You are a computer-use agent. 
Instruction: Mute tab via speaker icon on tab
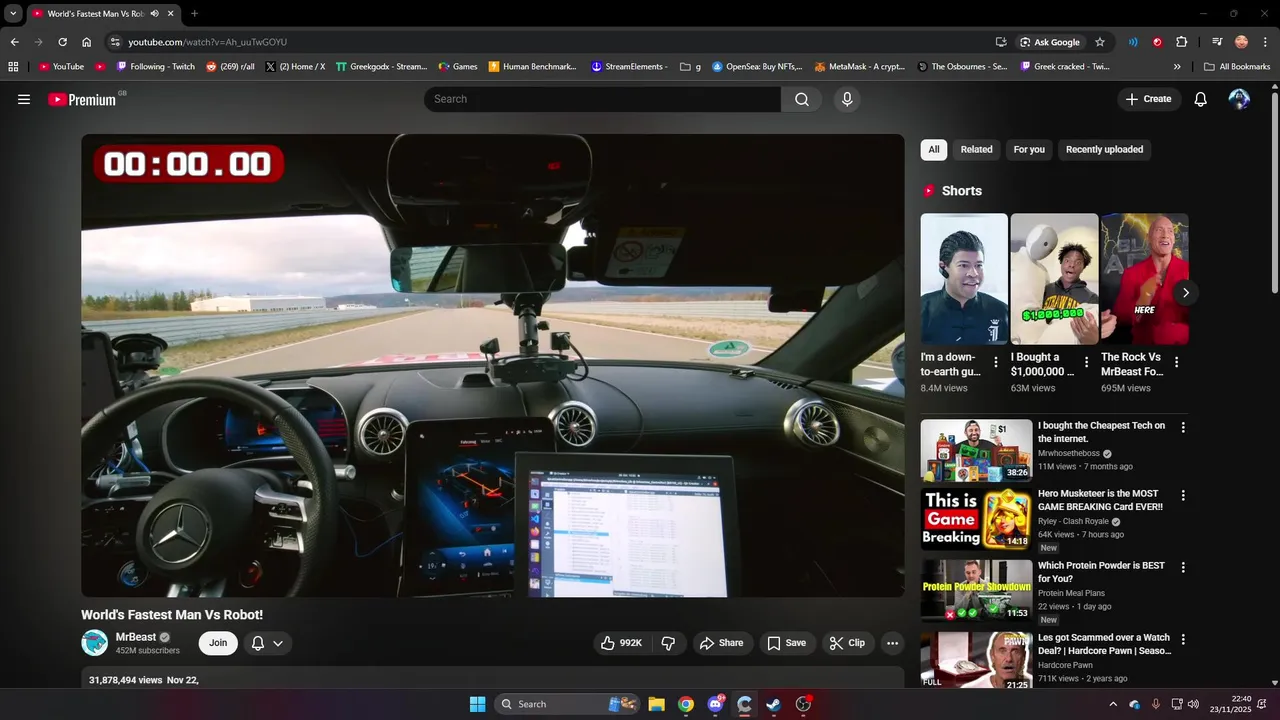click(154, 14)
